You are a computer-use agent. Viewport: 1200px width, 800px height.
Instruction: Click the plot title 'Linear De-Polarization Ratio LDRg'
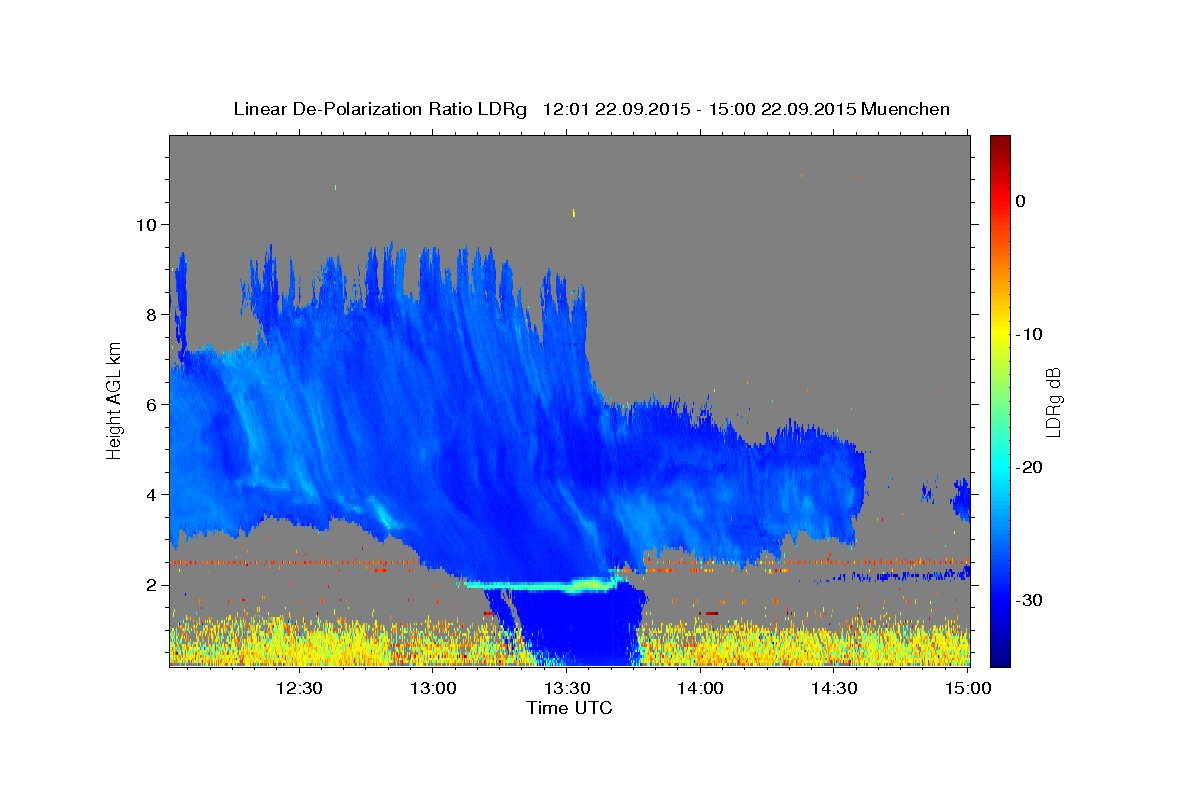(379, 109)
